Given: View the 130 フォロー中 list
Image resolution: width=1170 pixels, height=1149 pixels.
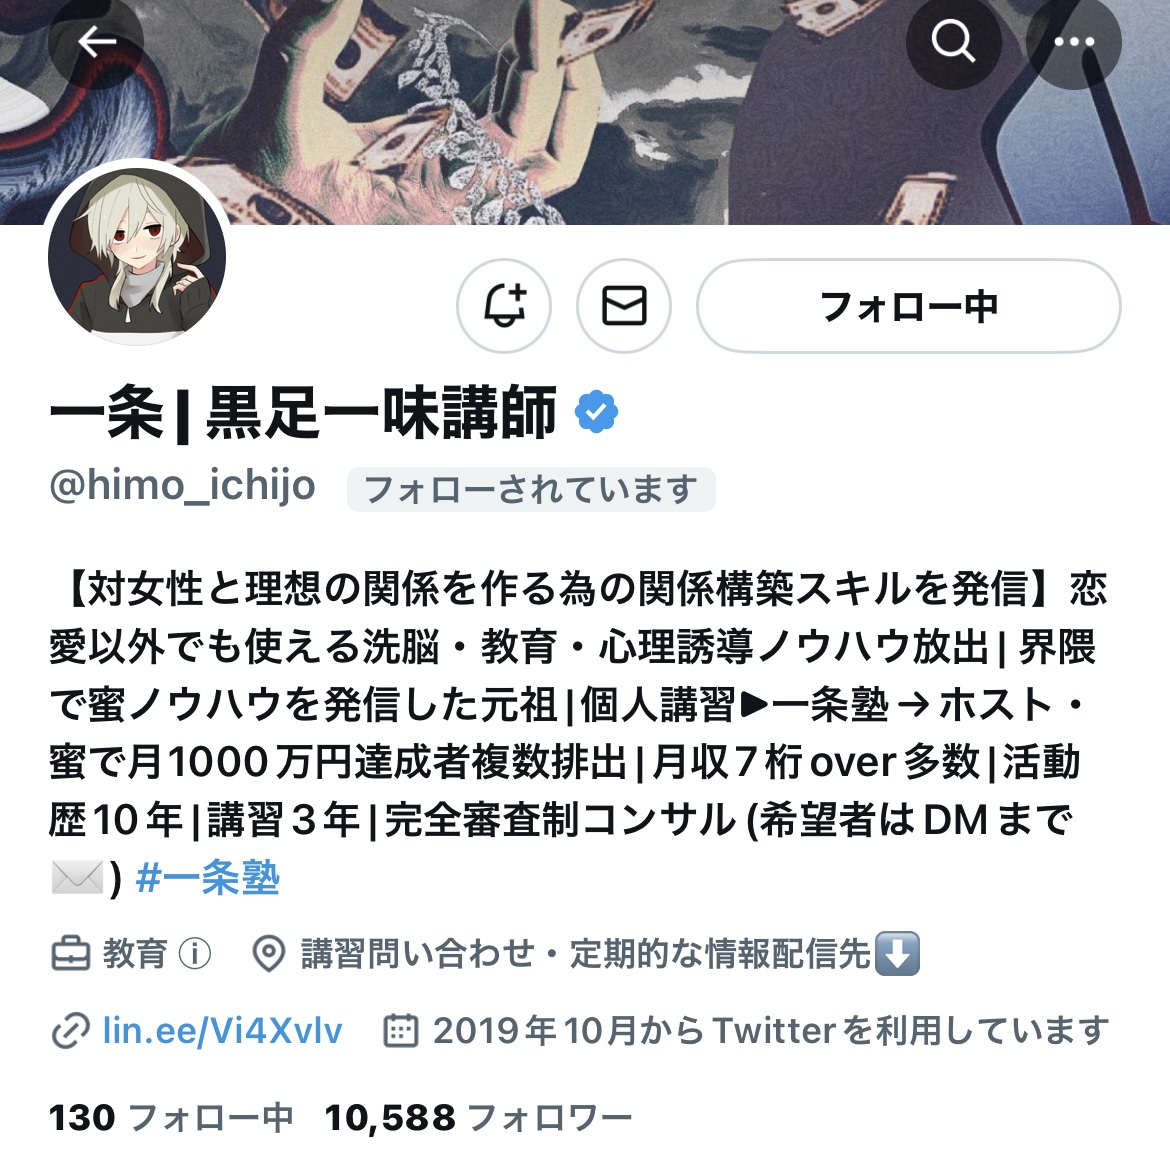Looking at the screenshot, I should [171, 1118].
